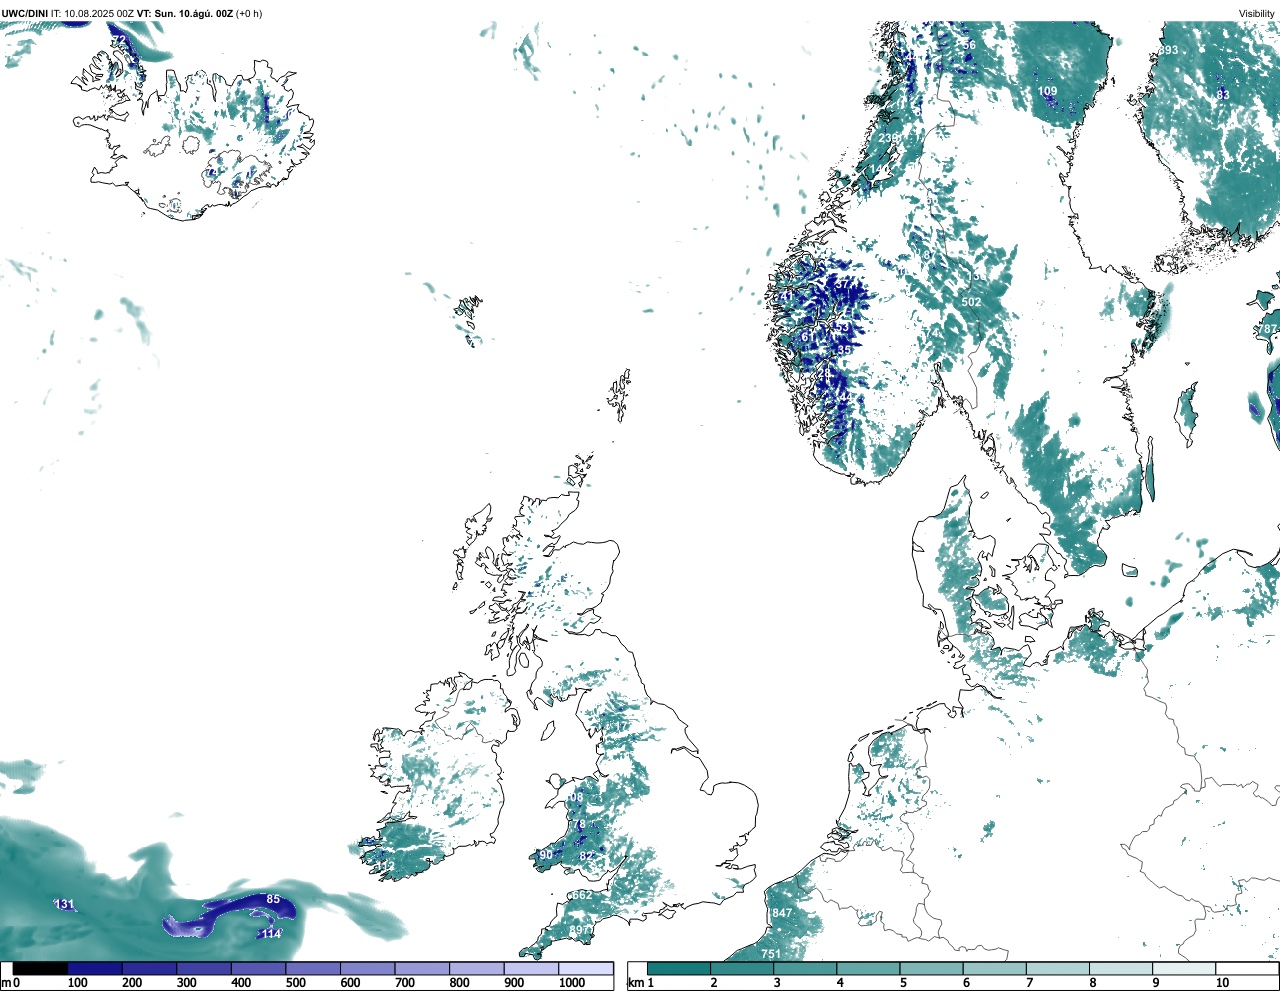This screenshot has height=991, width=1280.
Task: Click the '751' value at the bottom of France
Action: (x=771, y=954)
